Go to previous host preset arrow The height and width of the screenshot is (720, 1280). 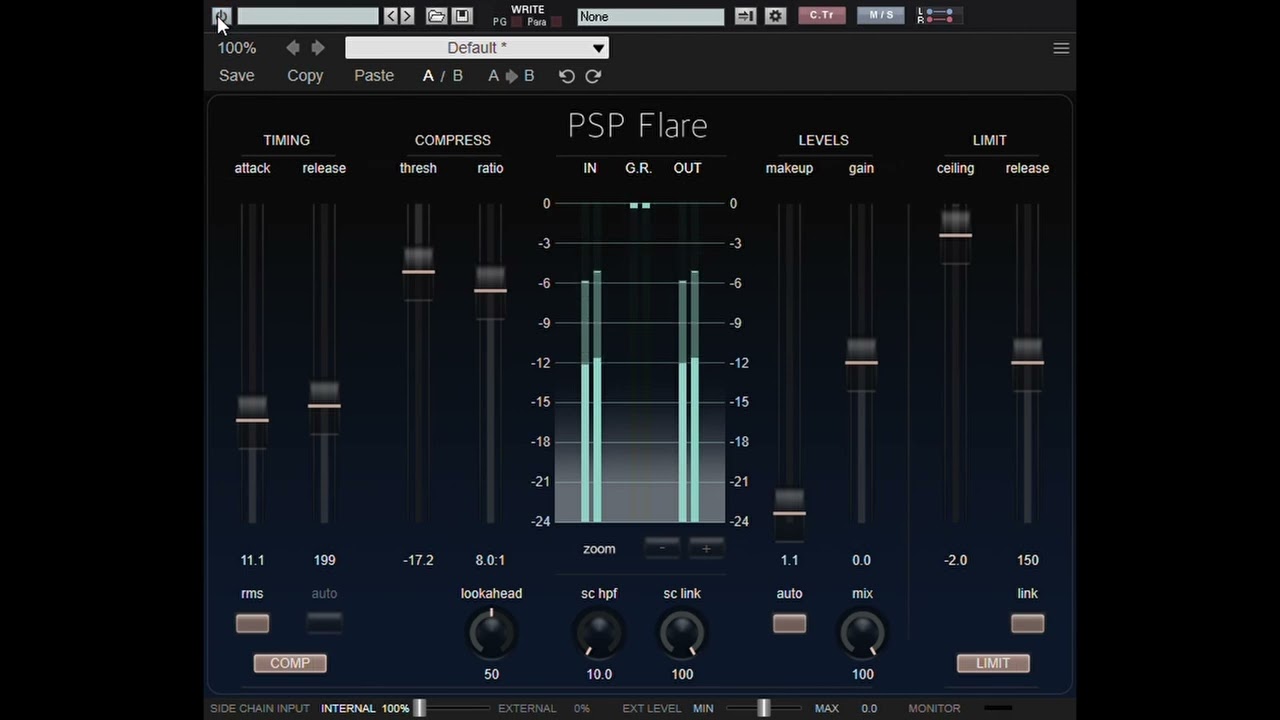click(x=391, y=16)
